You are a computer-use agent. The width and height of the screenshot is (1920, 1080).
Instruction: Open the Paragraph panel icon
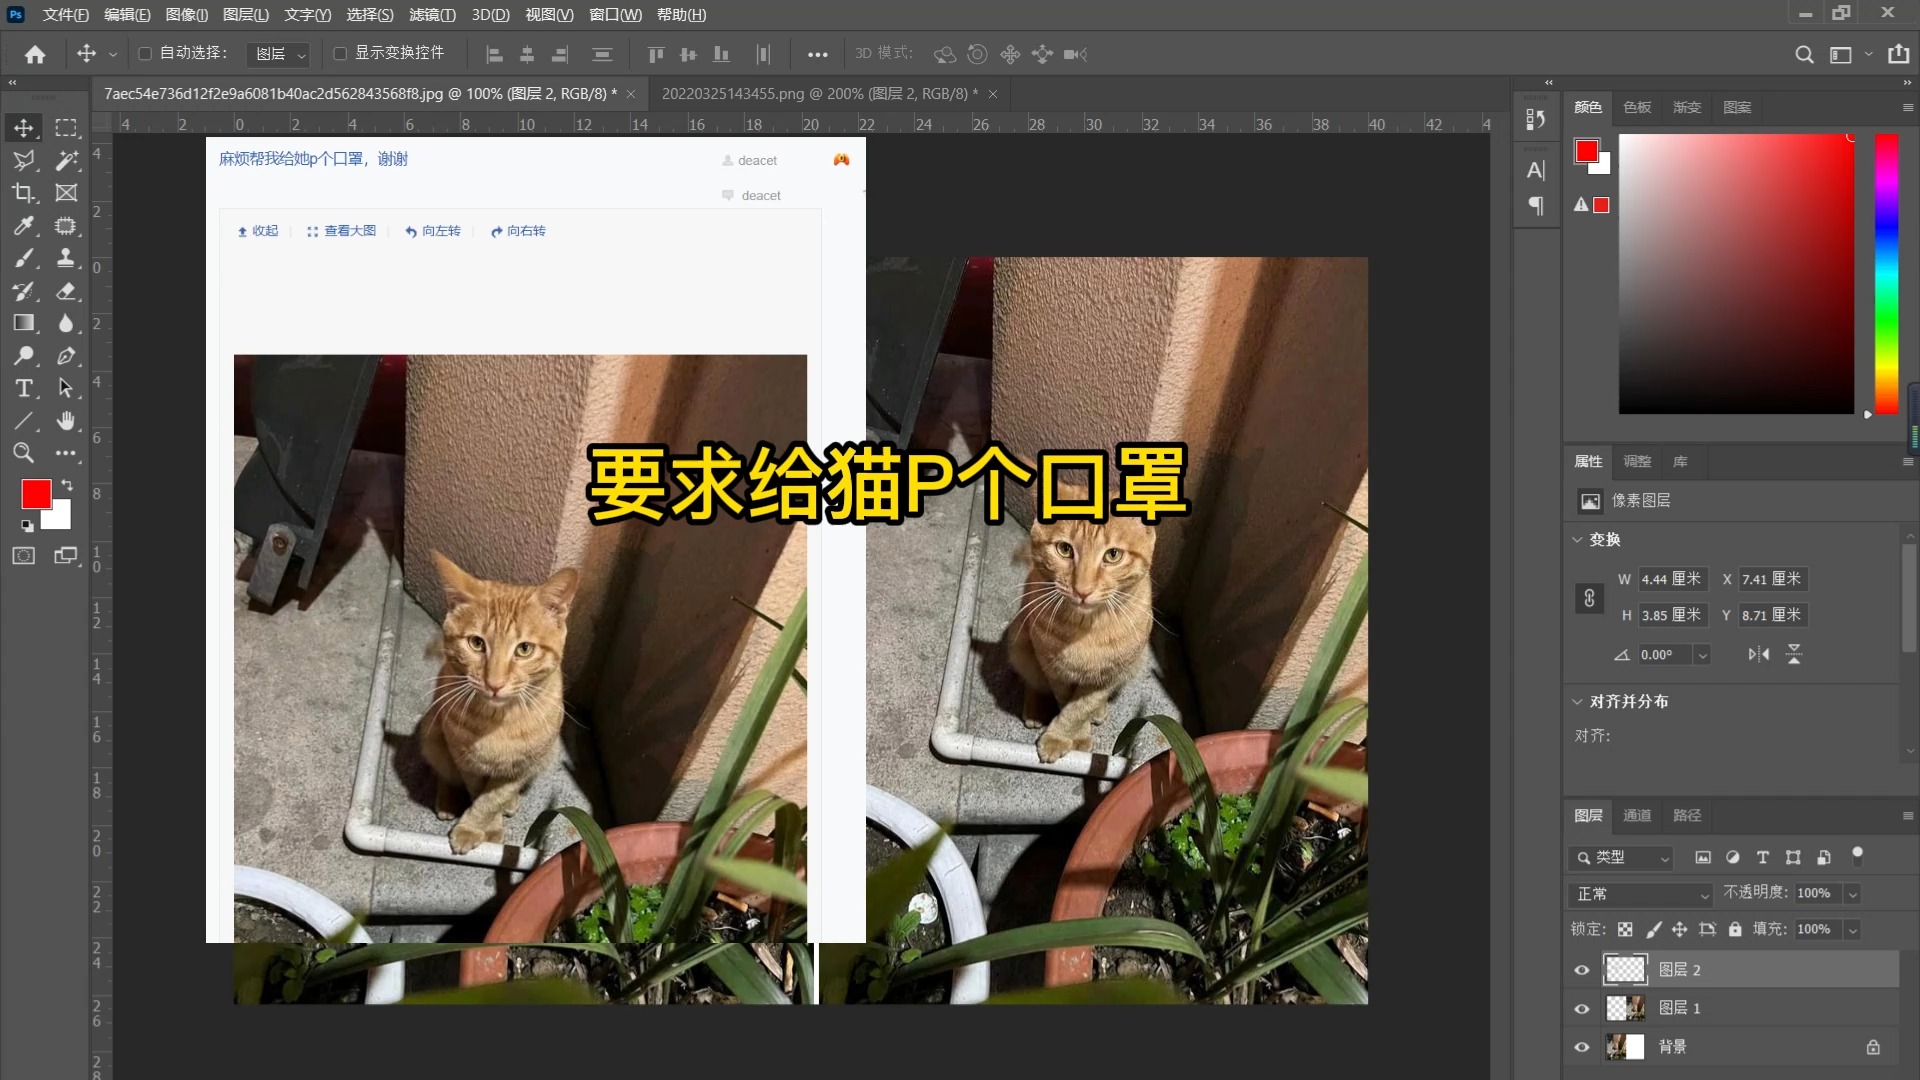pyautogui.click(x=1536, y=206)
